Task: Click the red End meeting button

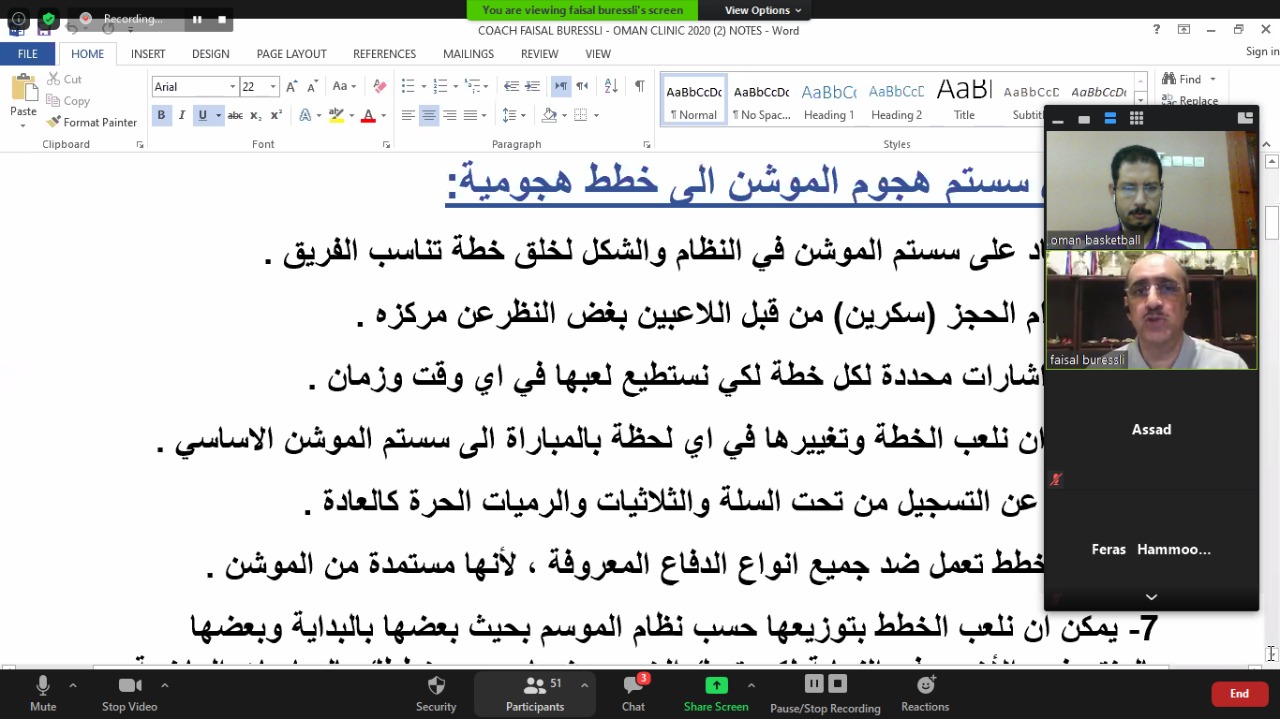Action: coord(1239,693)
